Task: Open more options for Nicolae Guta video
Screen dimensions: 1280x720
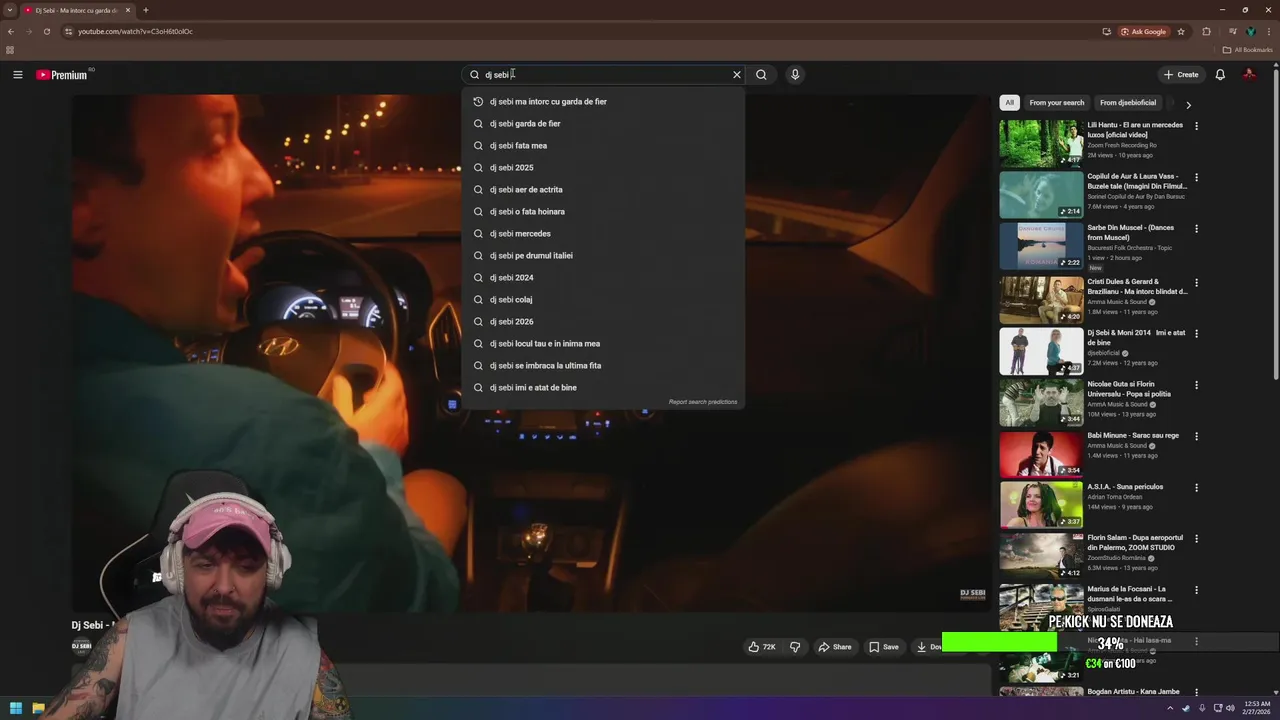Action: coord(1196,385)
